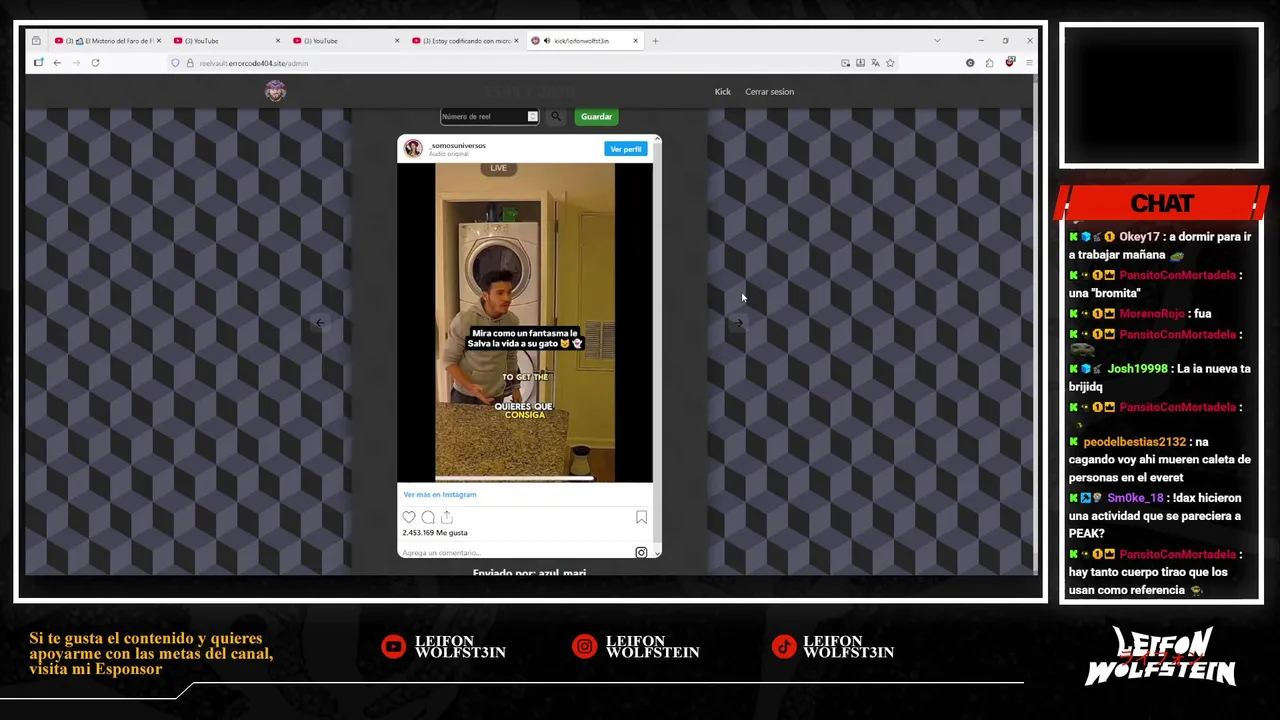1280x720 pixels.
Task: Click the reel video progress bar
Action: coord(515,478)
